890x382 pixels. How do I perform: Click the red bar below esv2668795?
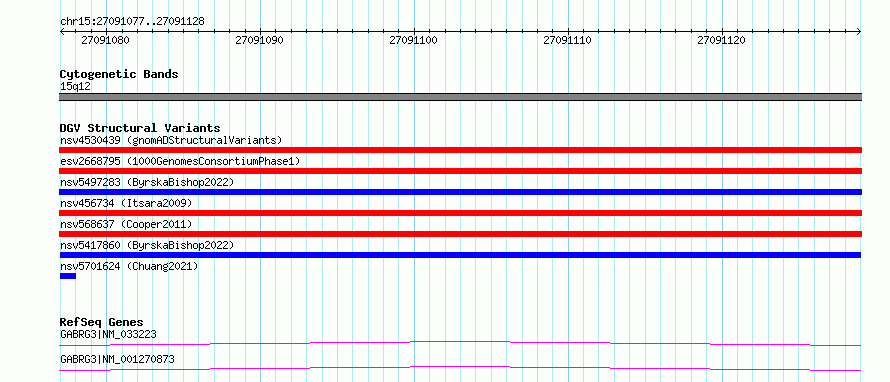click(x=460, y=171)
